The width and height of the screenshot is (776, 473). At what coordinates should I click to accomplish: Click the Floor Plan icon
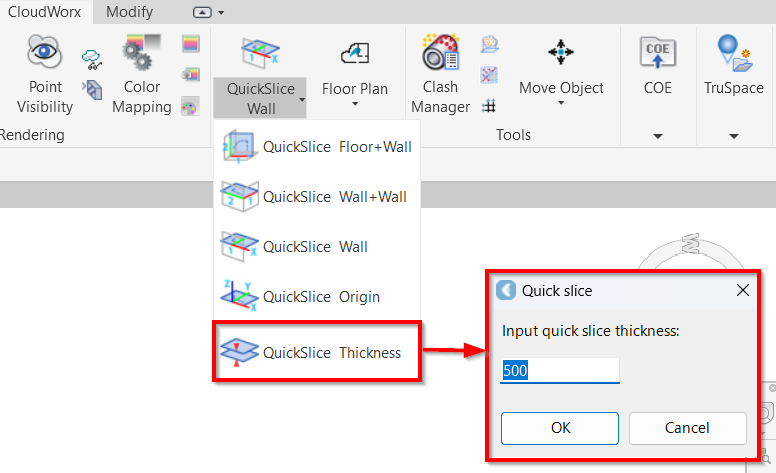pos(355,53)
